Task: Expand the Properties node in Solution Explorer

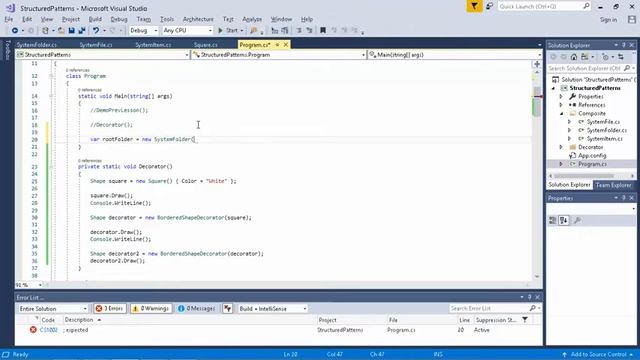Action: (561, 97)
